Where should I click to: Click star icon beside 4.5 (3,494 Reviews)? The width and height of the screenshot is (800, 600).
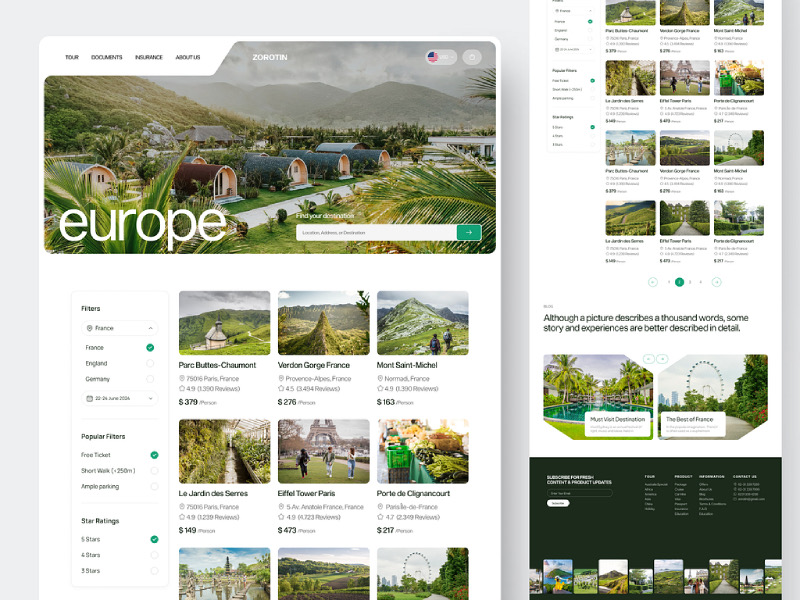click(281, 389)
